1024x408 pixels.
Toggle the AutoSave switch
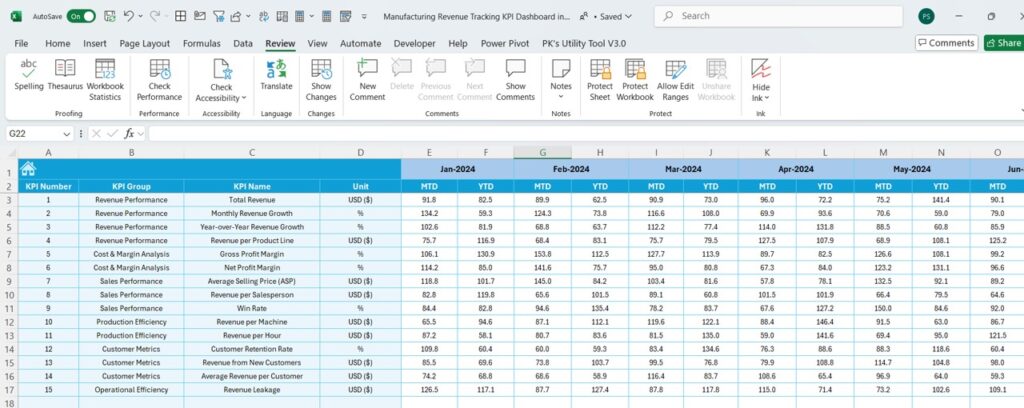(x=81, y=16)
